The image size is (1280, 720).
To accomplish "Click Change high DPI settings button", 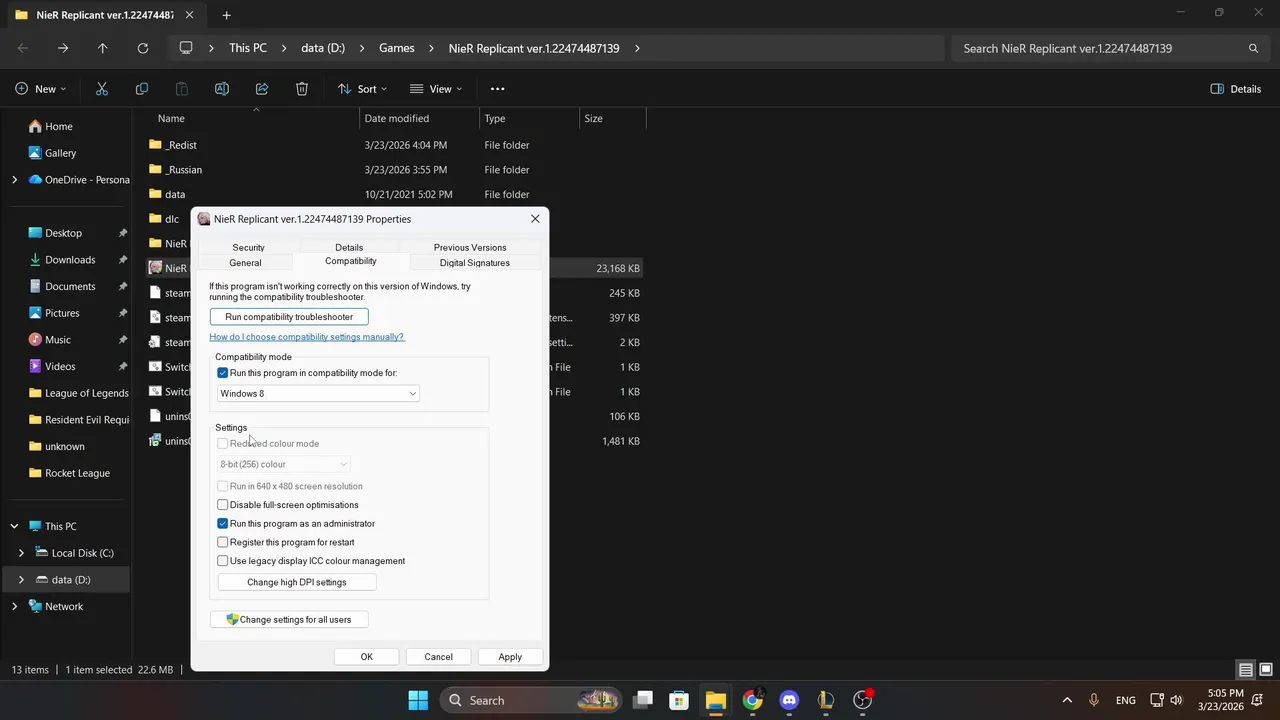I will pyautogui.click(x=297, y=582).
